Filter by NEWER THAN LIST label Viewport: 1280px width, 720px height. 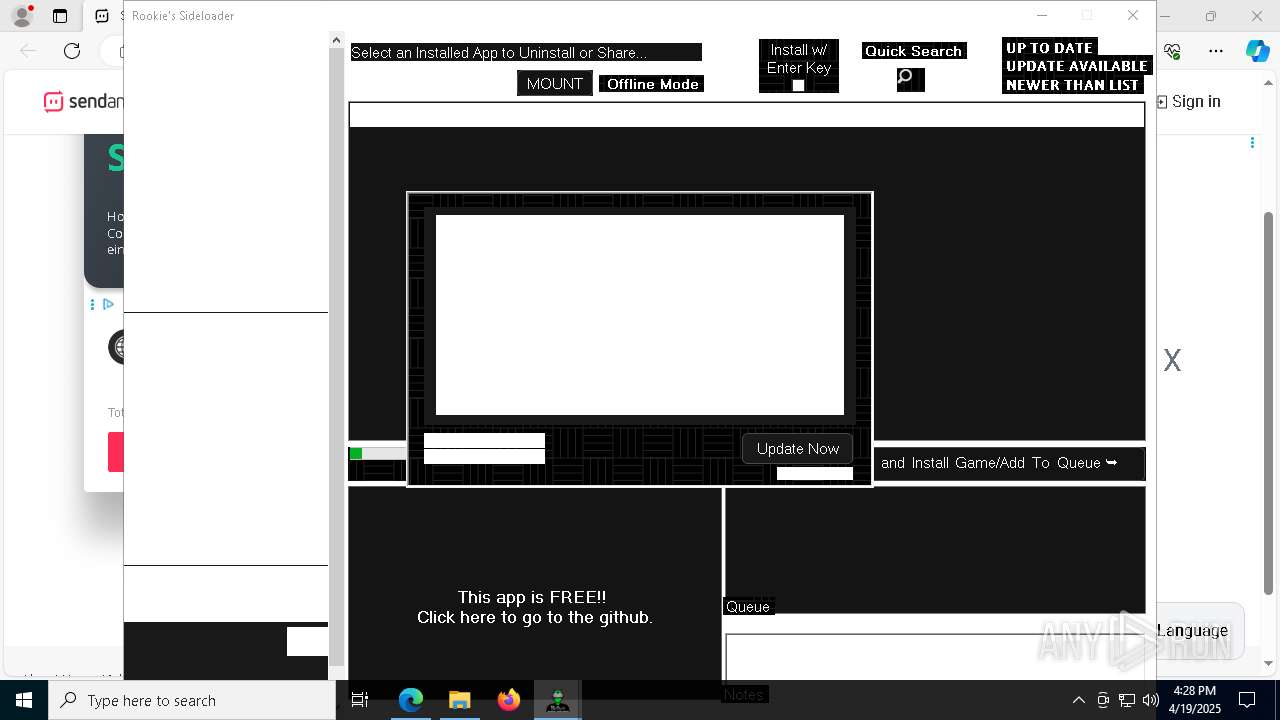[x=1072, y=85]
